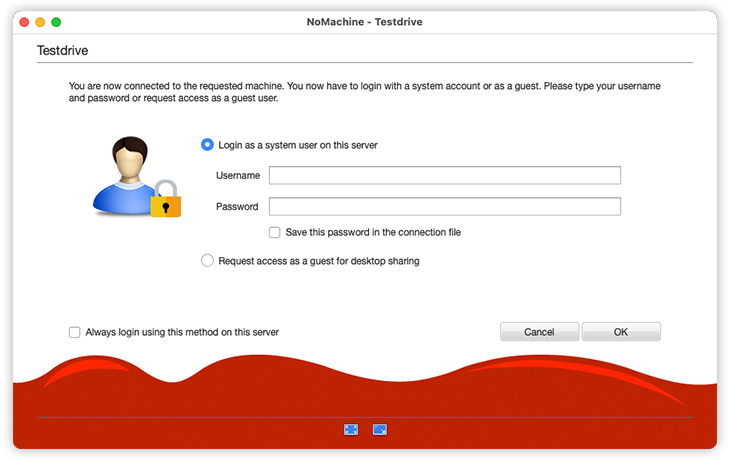Click the connection instructions paragraph
The width and height of the screenshot is (730, 461).
point(364,93)
